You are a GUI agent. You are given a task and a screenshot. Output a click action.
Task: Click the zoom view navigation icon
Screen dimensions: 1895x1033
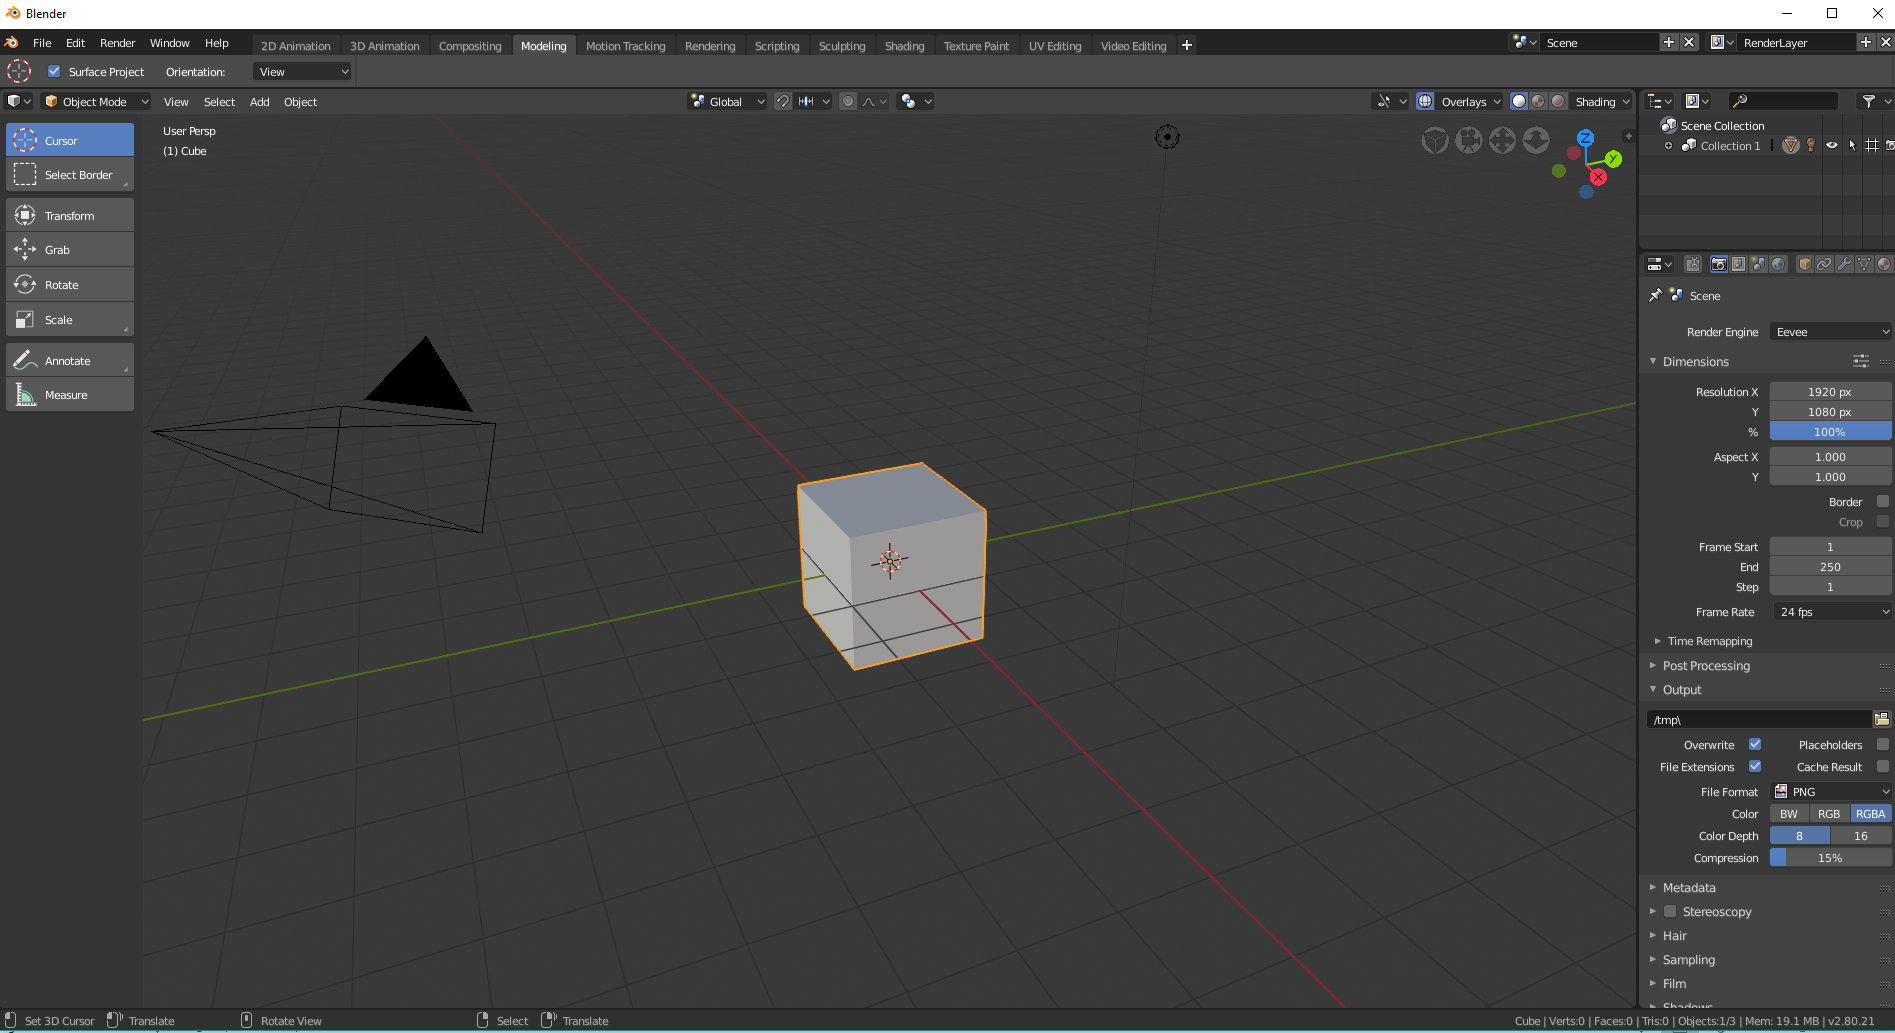click(1536, 141)
